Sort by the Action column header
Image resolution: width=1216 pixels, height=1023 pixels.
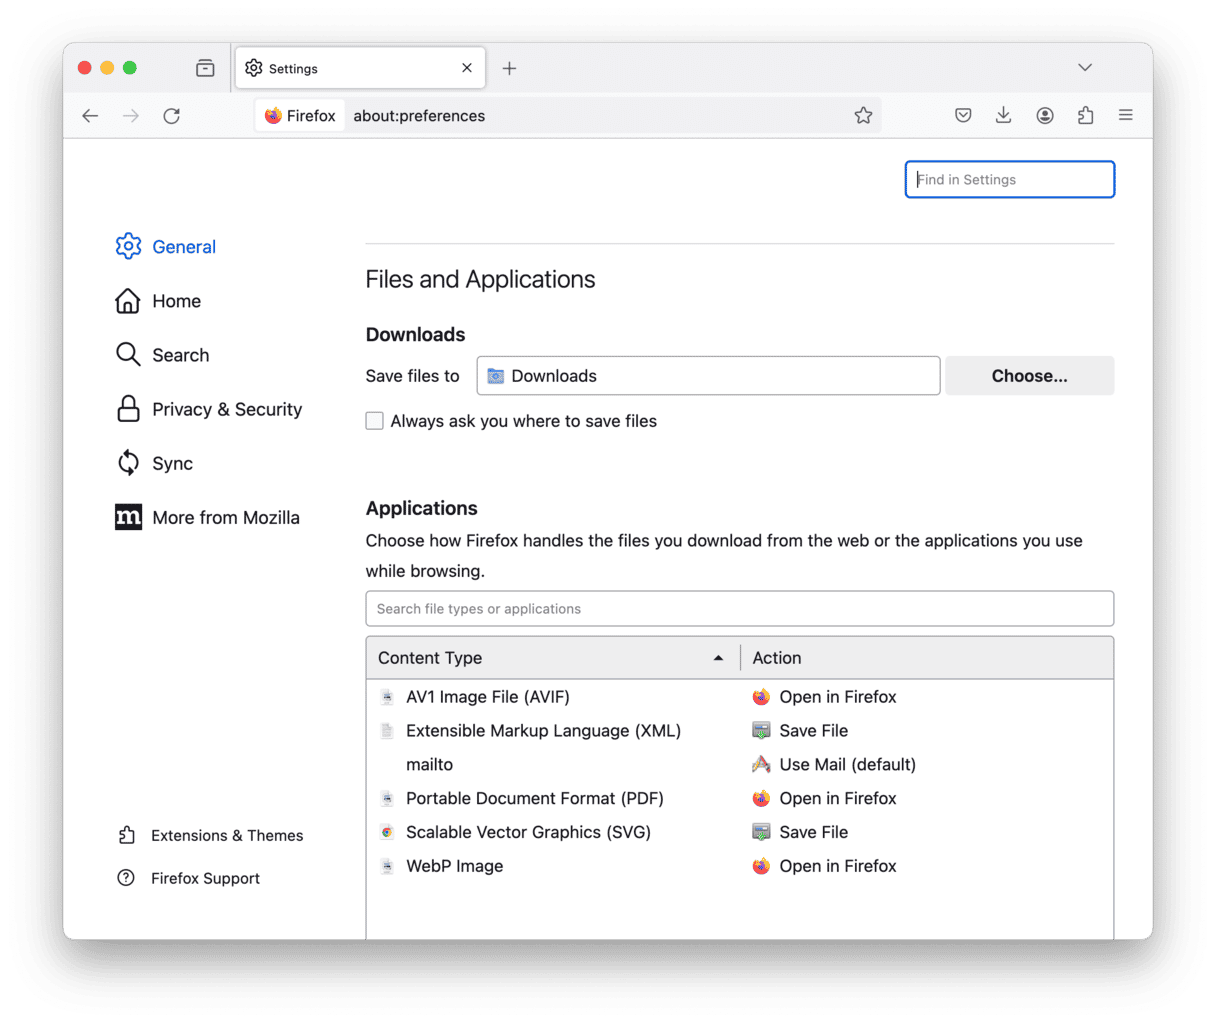[x=927, y=658]
